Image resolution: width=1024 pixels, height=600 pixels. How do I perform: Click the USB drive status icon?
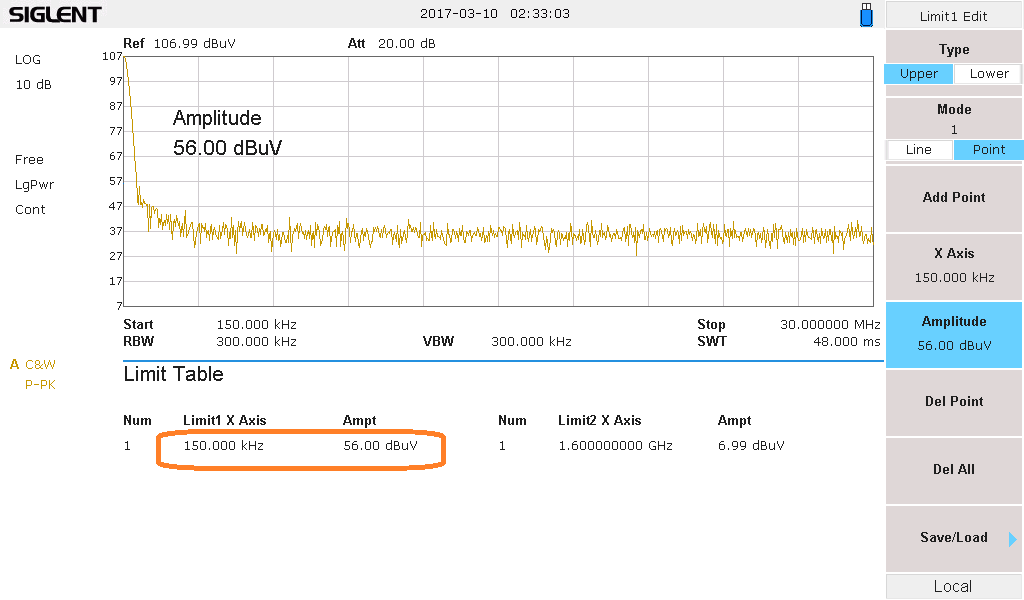pyautogui.click(x=866, y=15)
